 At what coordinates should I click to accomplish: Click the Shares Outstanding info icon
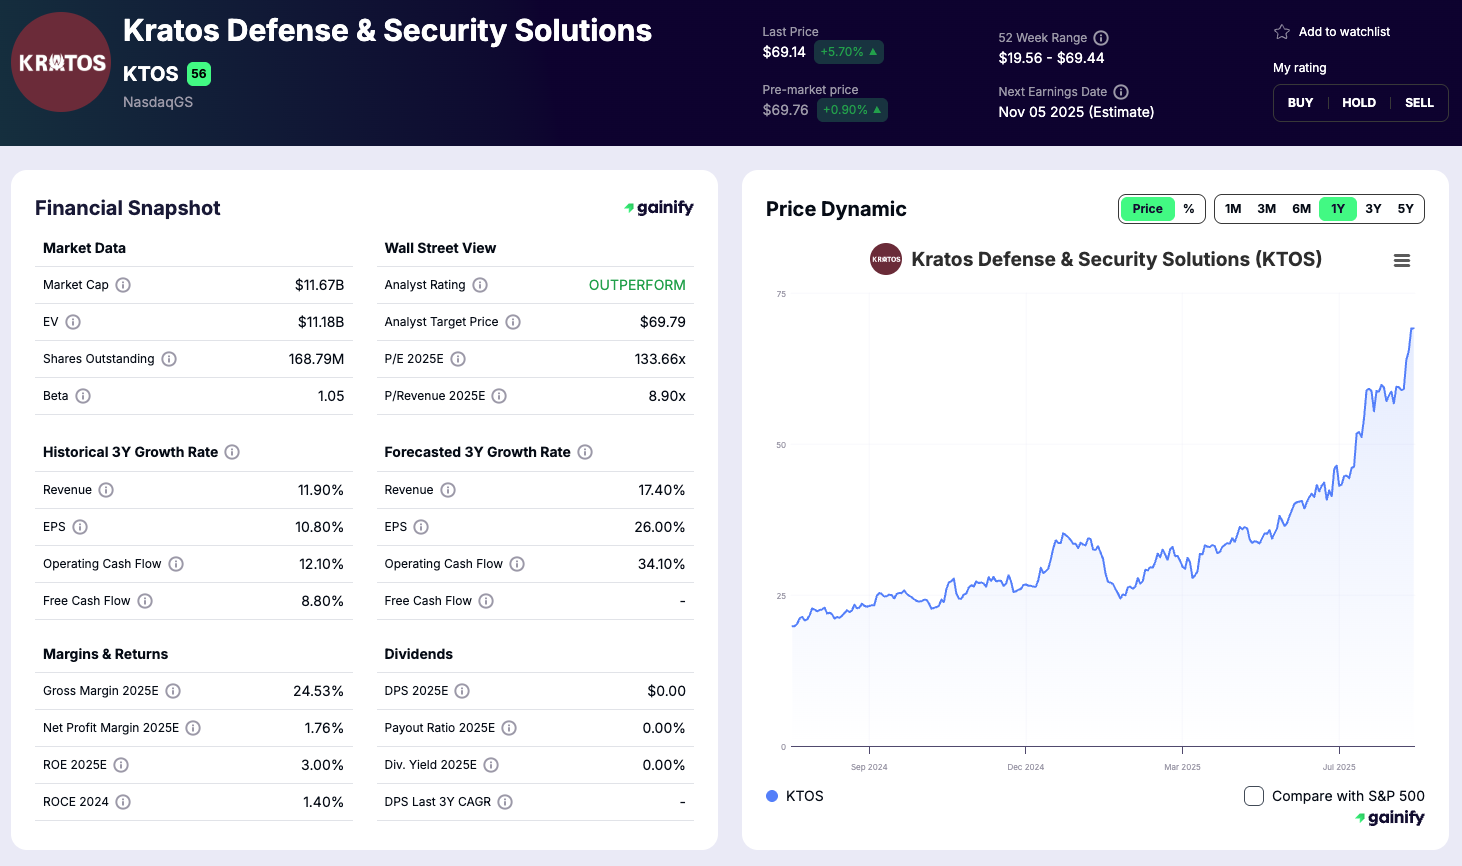[169, 359]
